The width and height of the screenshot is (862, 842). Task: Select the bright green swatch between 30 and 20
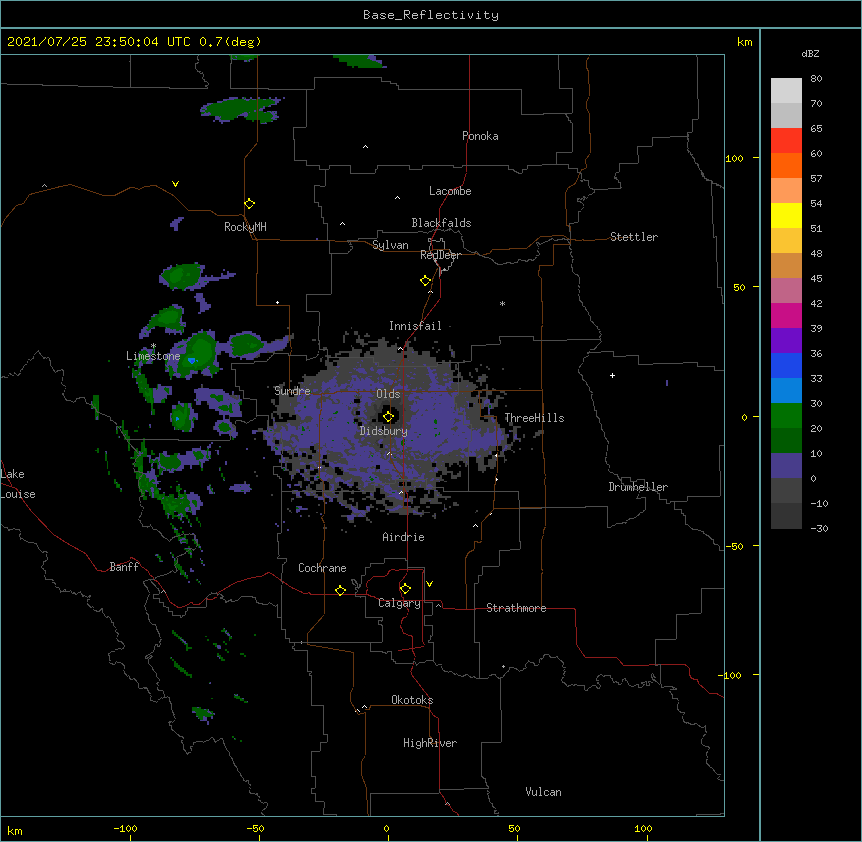pos(786,416)
